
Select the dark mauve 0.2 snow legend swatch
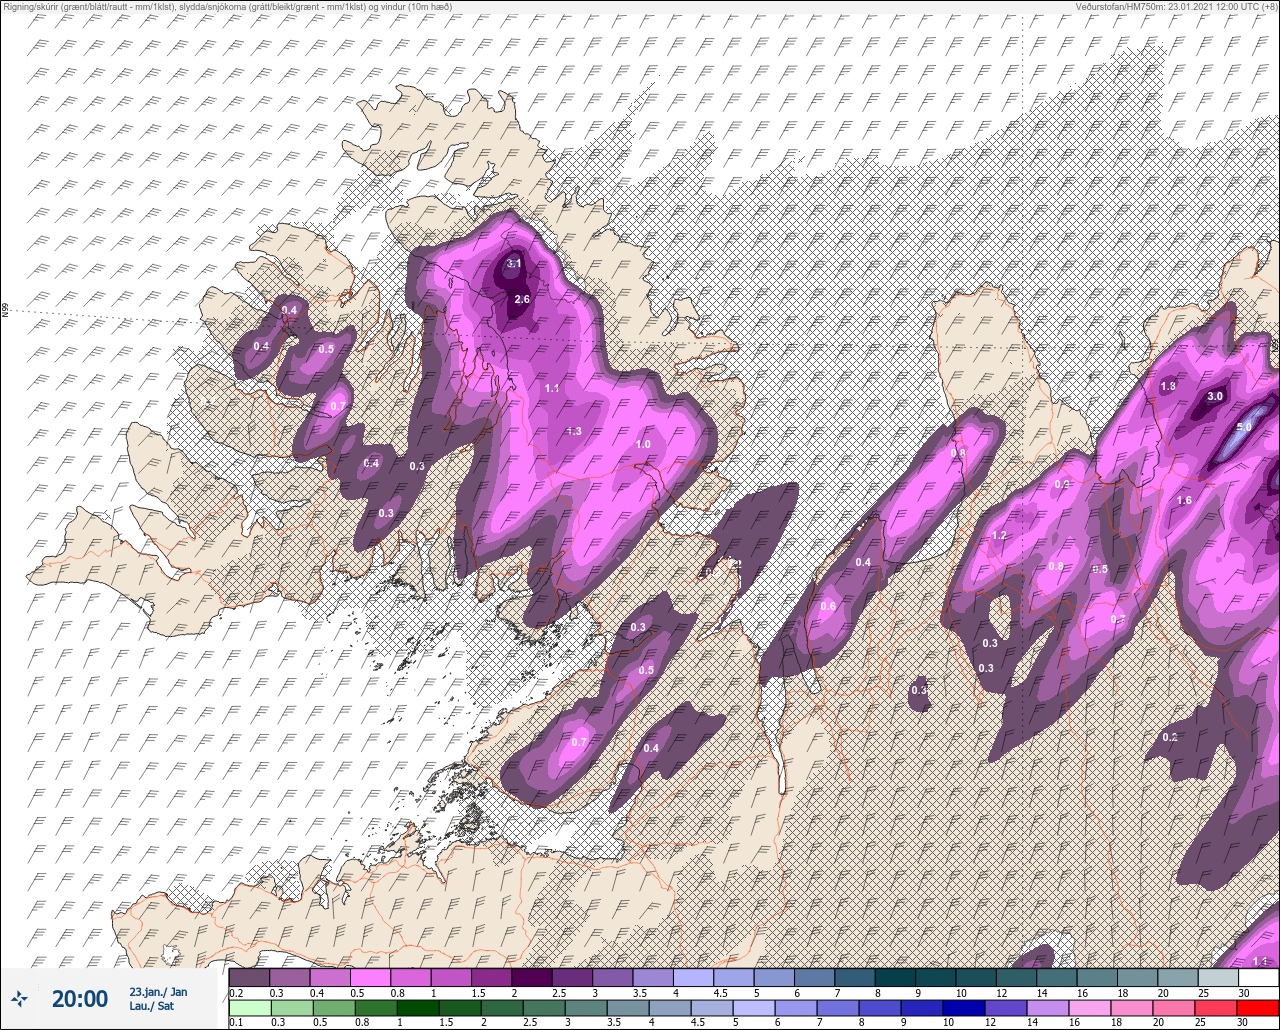[x=249, y=977]
